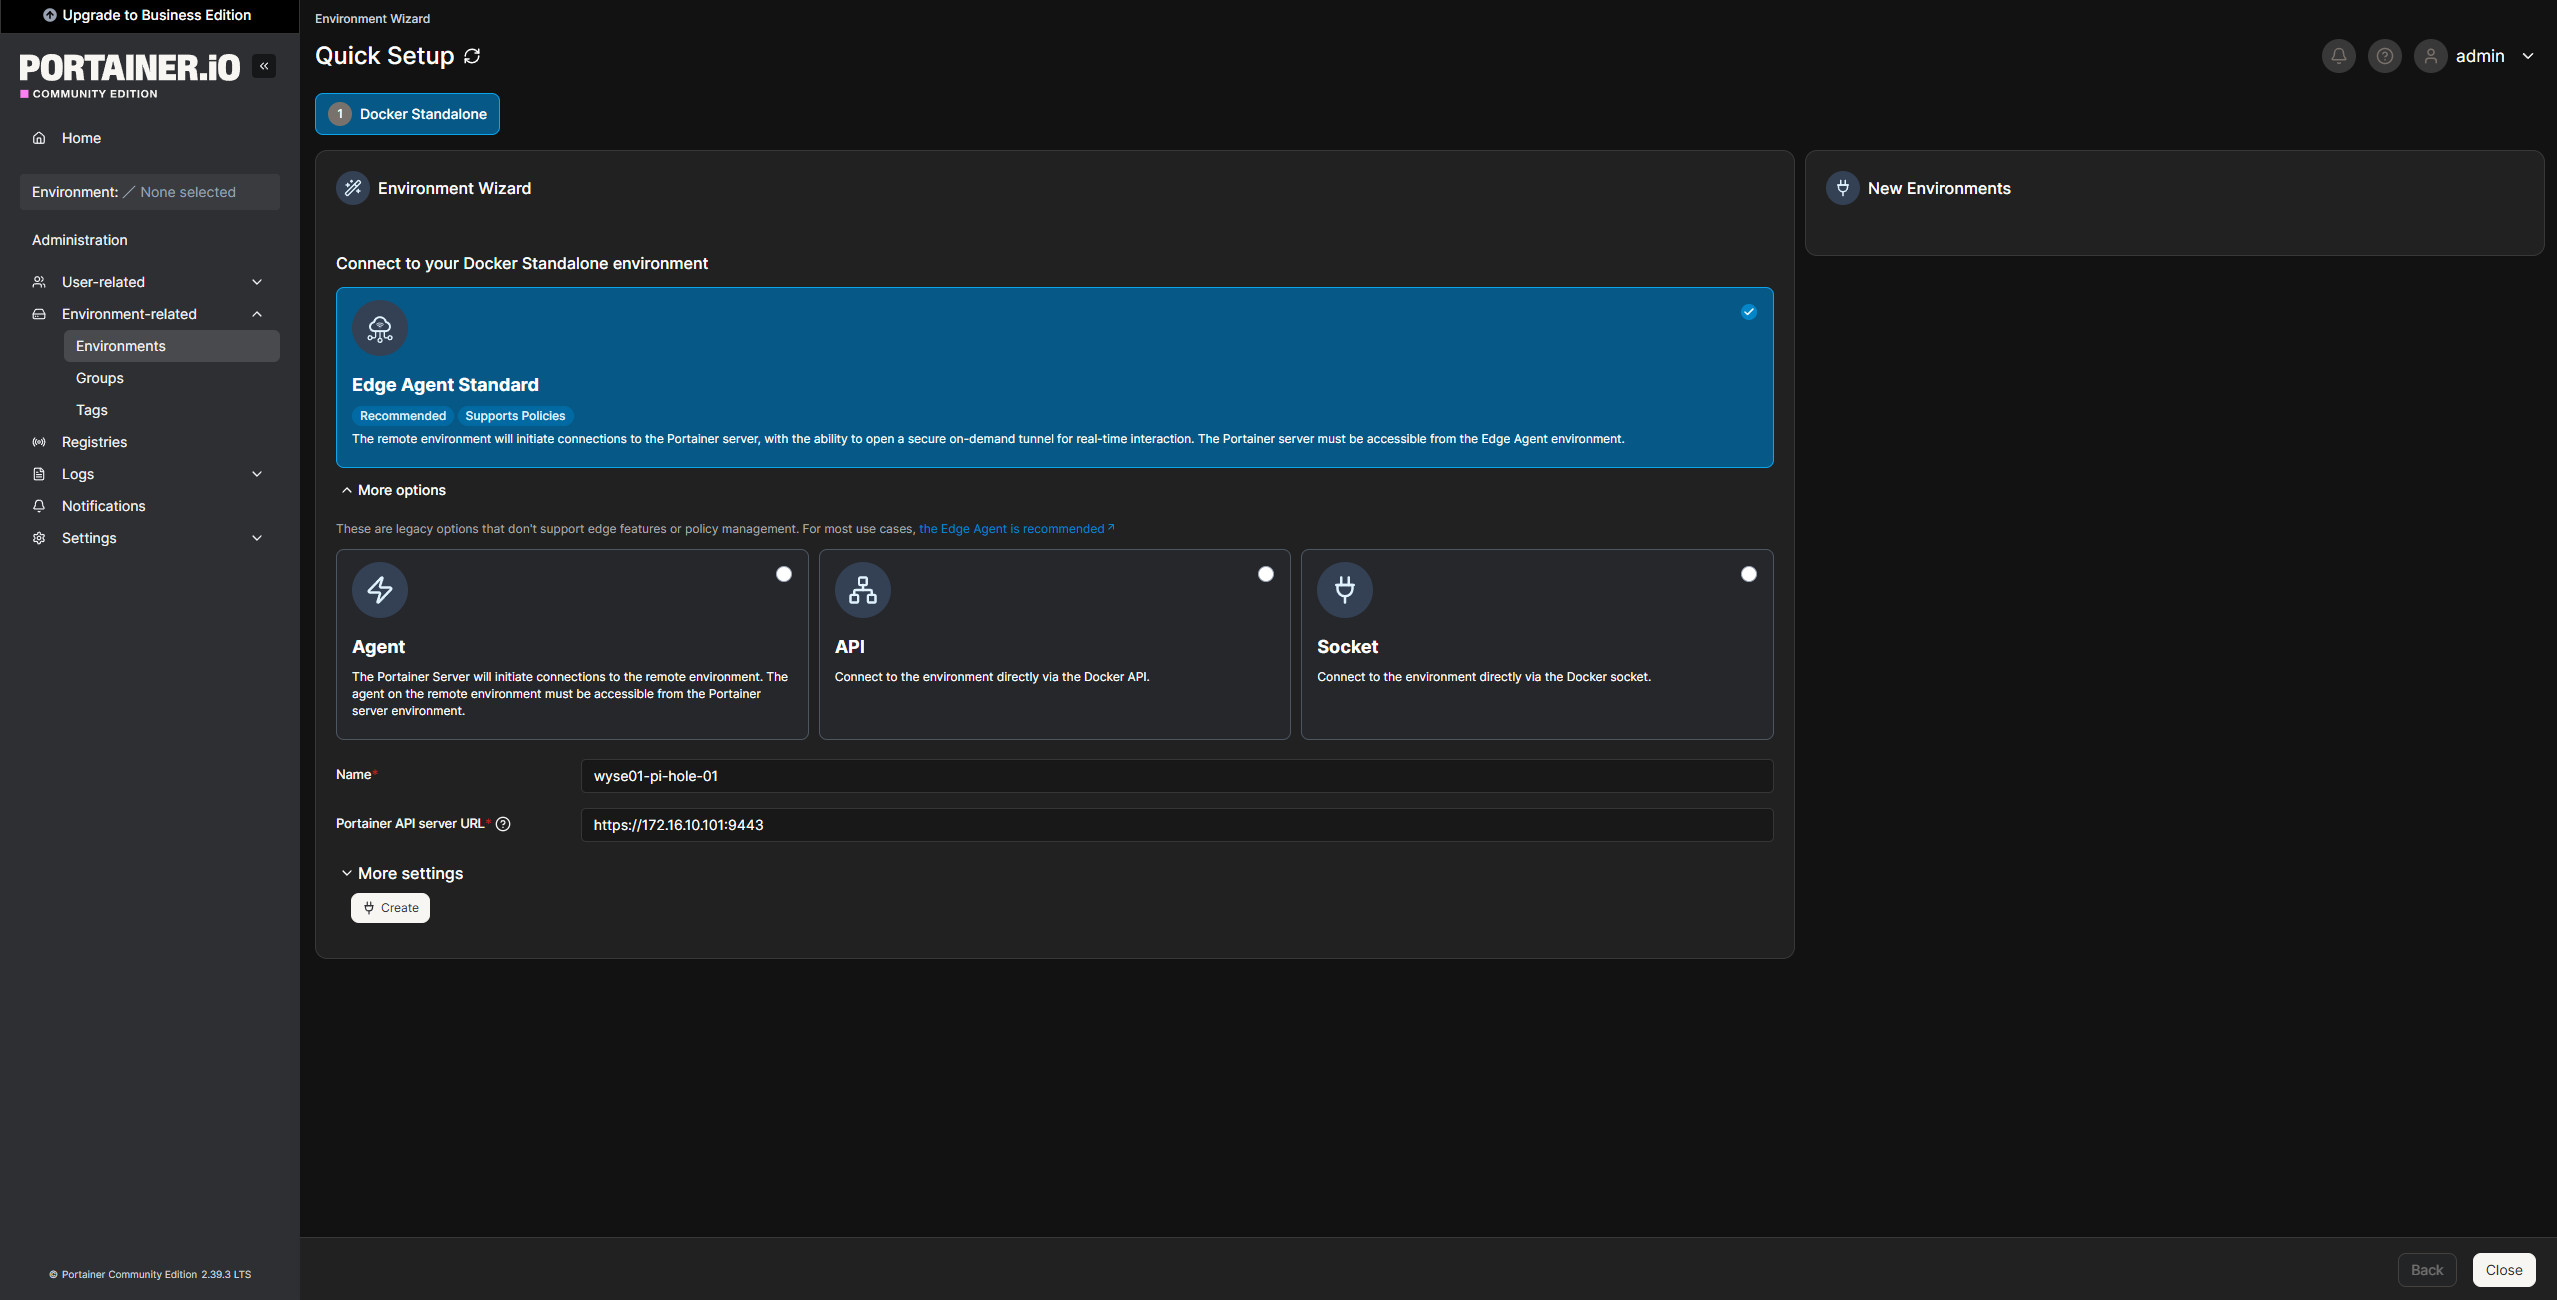The width and height of the screenshot is (2557, 1300).
Task: Open Tags in the sidebar
Action: tap(172, 410)
